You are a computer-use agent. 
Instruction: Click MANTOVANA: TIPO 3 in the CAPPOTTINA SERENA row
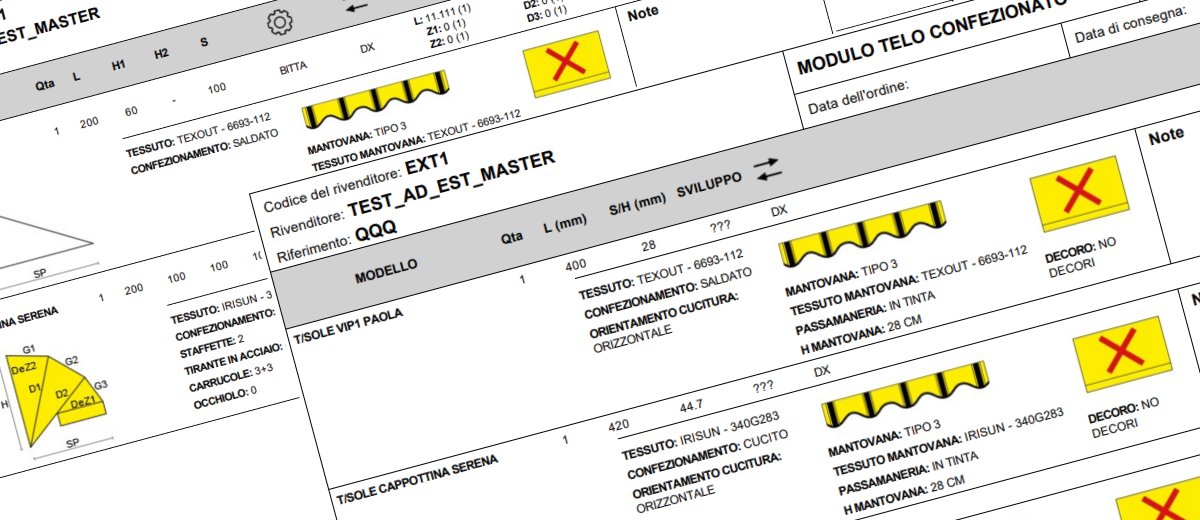tap(885, 439)
